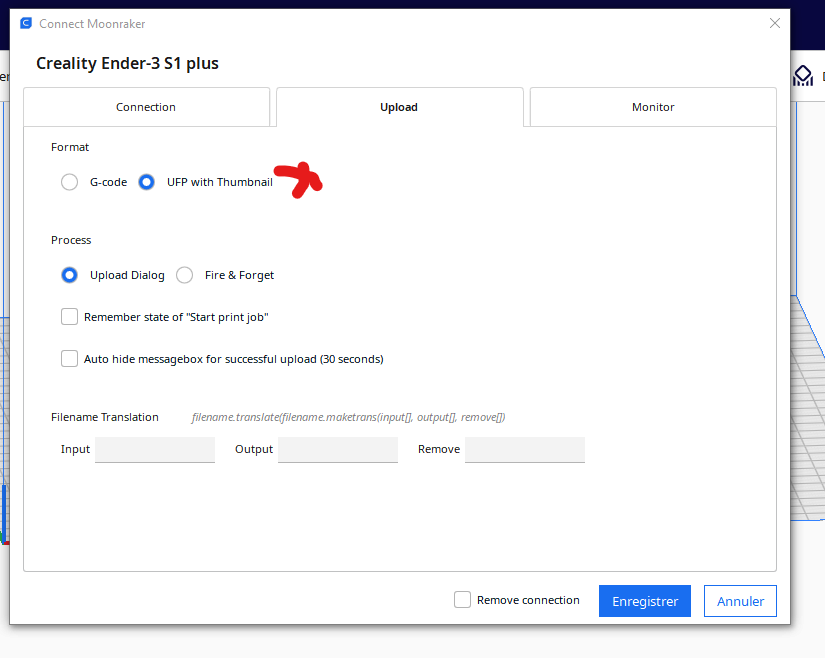825x658 pixels.
Task: Select G-code format radio button
Action: [x=69, y=182]
